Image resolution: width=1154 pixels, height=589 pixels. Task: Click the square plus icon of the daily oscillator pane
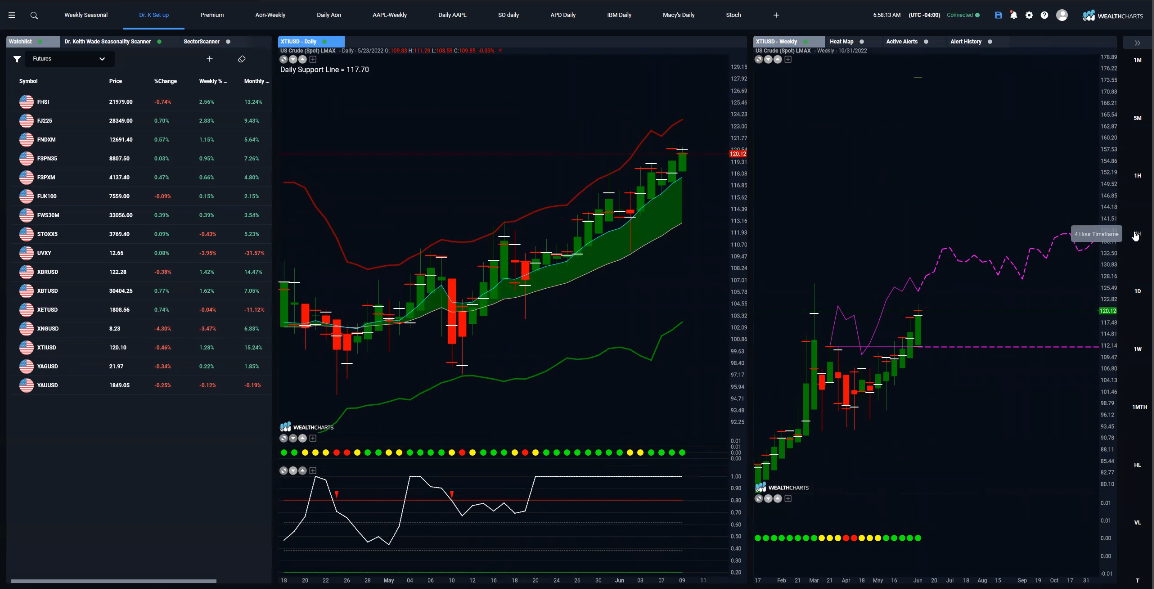(x=313, y=470)
